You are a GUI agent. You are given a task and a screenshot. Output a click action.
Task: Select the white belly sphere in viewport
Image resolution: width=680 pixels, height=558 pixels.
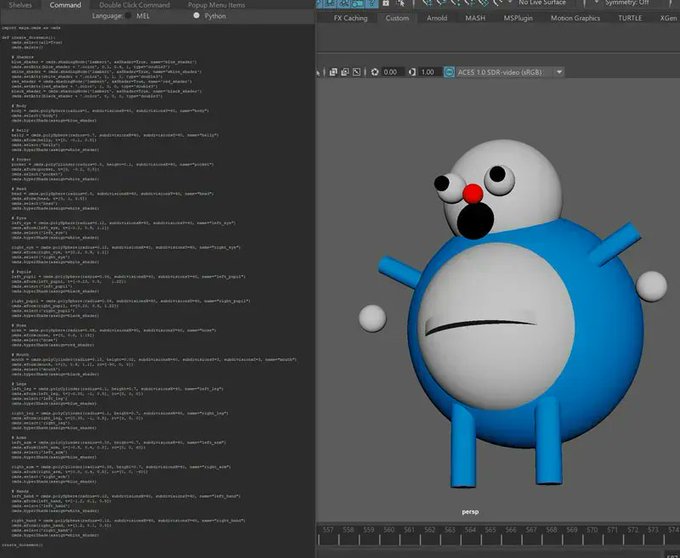tap(497, 326)
